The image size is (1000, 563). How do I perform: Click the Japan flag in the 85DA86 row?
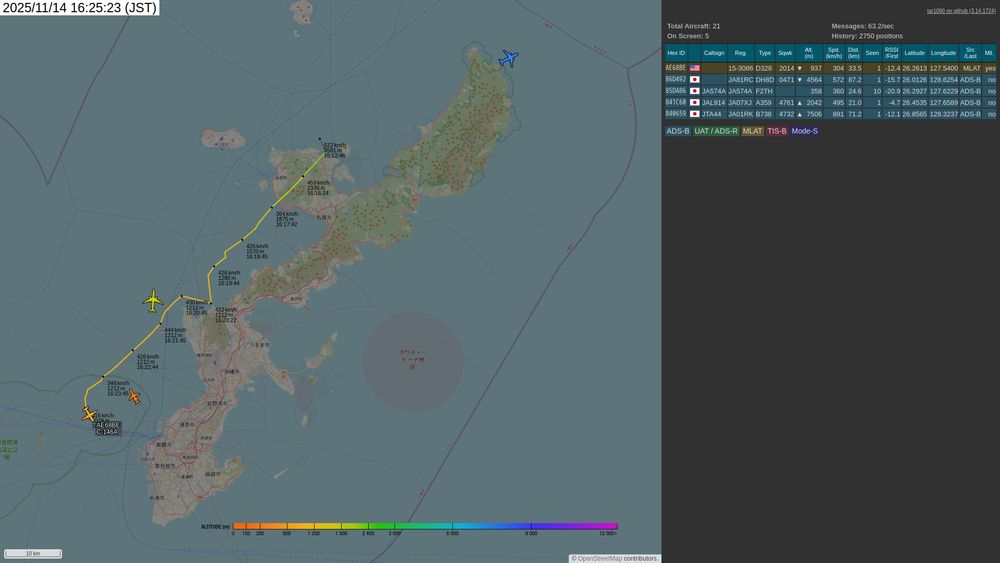695,91
